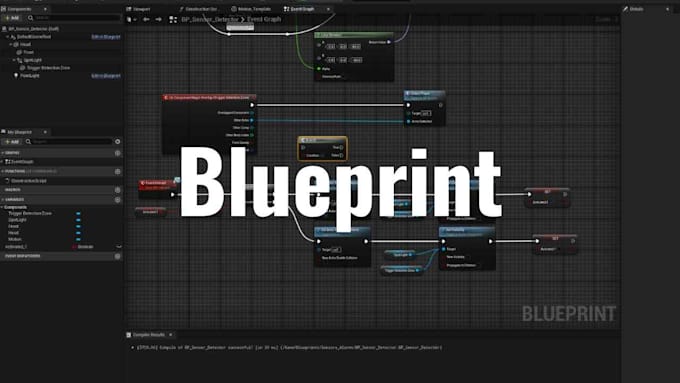
Task: Select the Branch node header
Action: coord(322,140)
